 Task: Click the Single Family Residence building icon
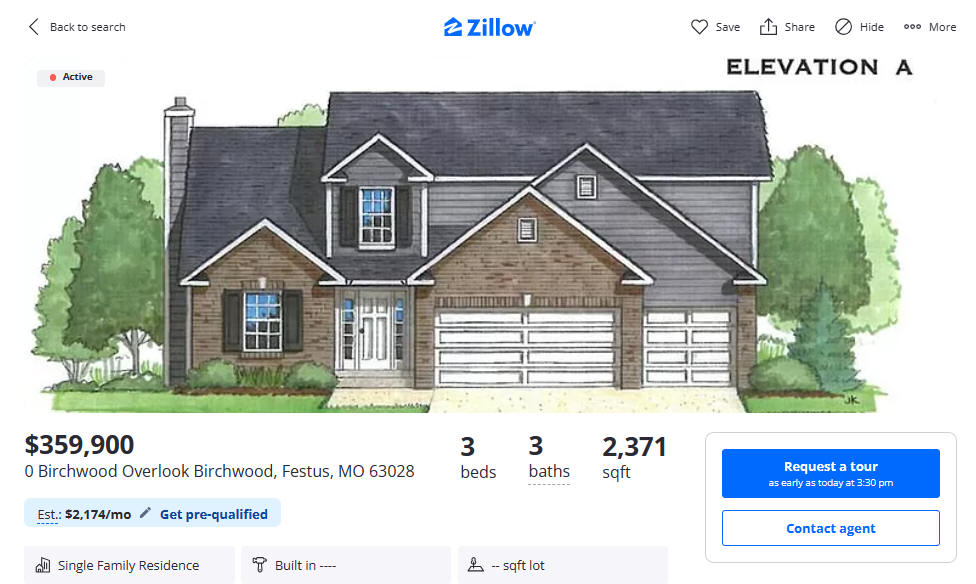point(42,565)
